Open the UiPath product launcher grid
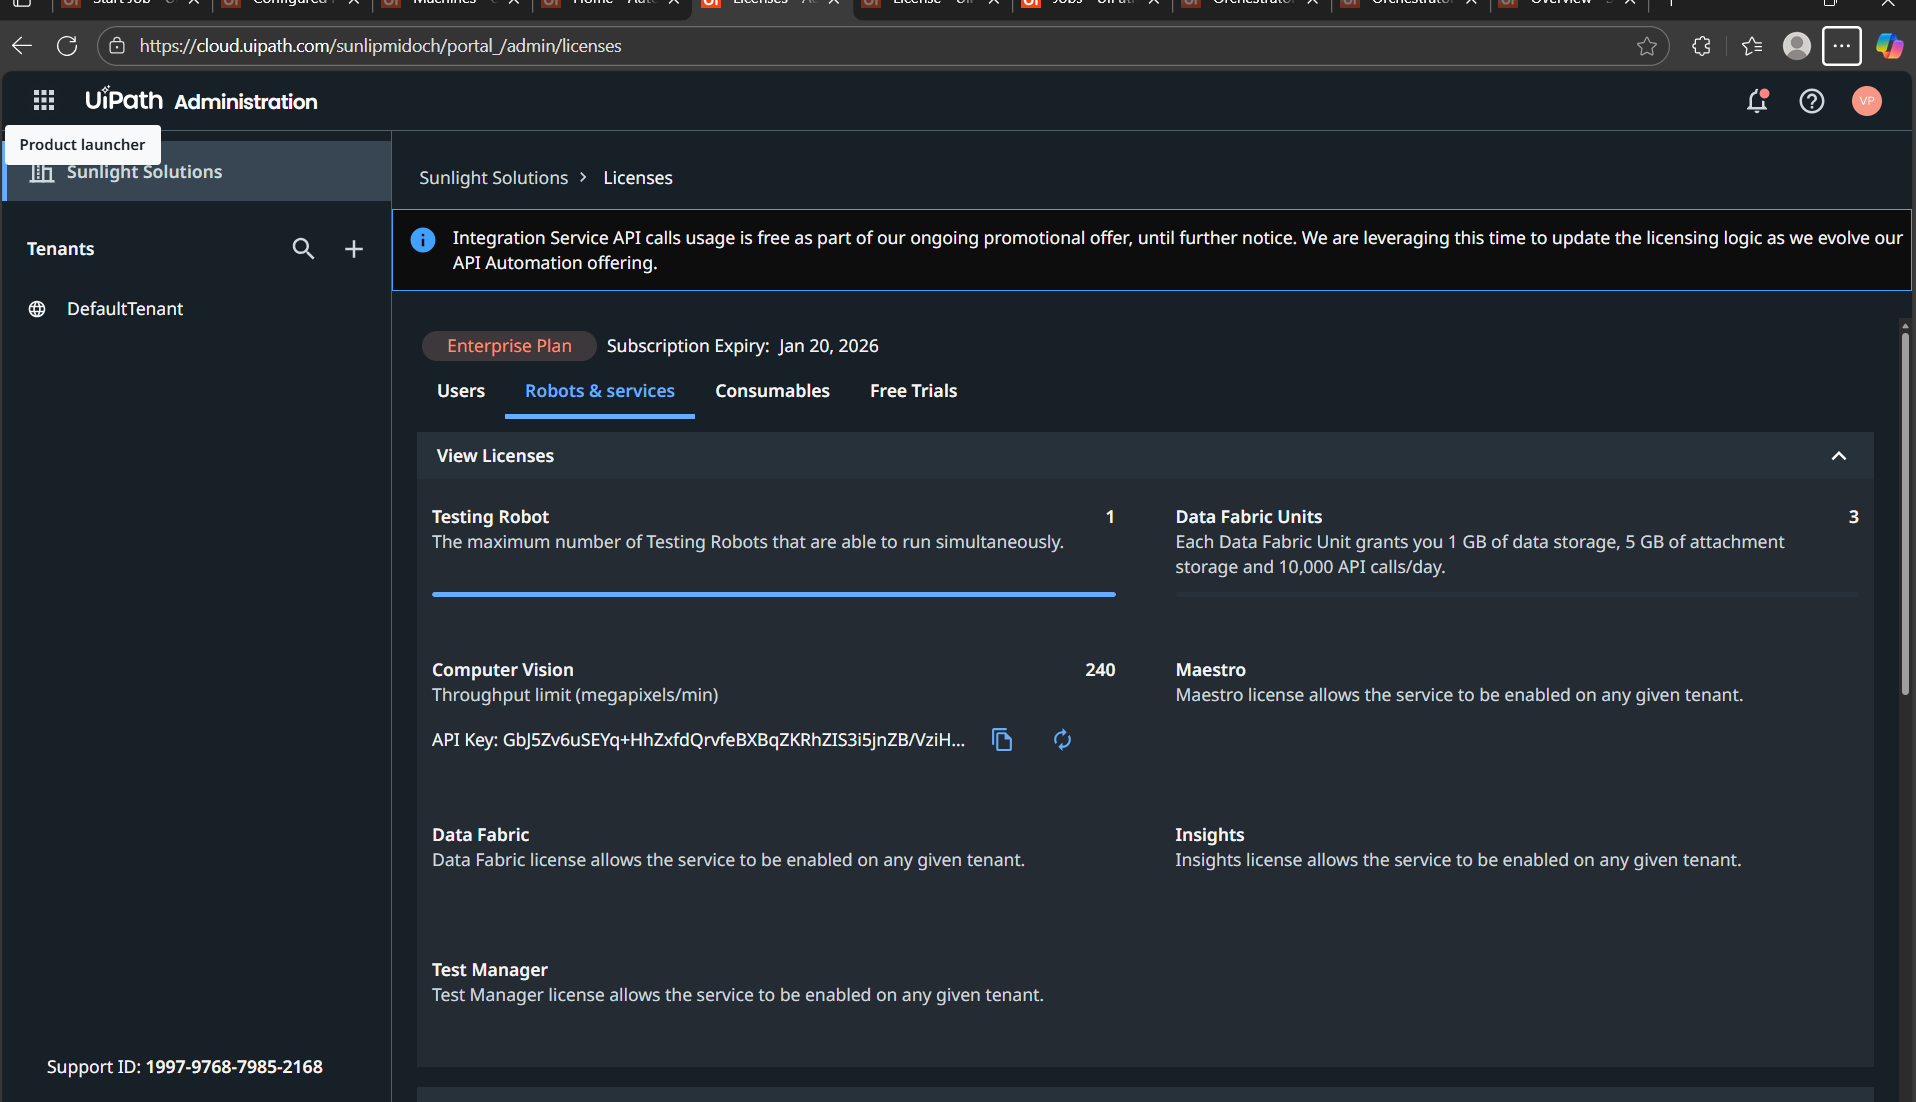The height and width of the screenshot is (1102, 1916). [44, 100]
